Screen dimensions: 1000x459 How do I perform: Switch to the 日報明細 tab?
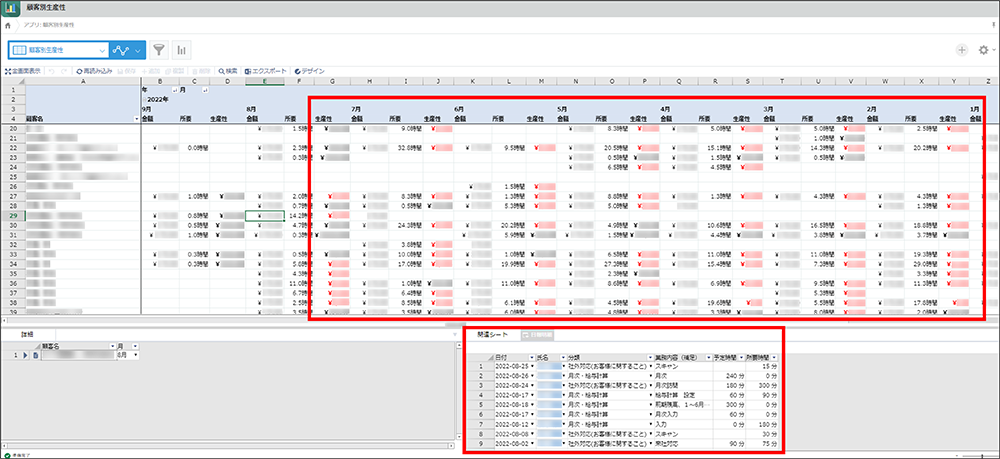pyautogui.click(x=538, y=334)
